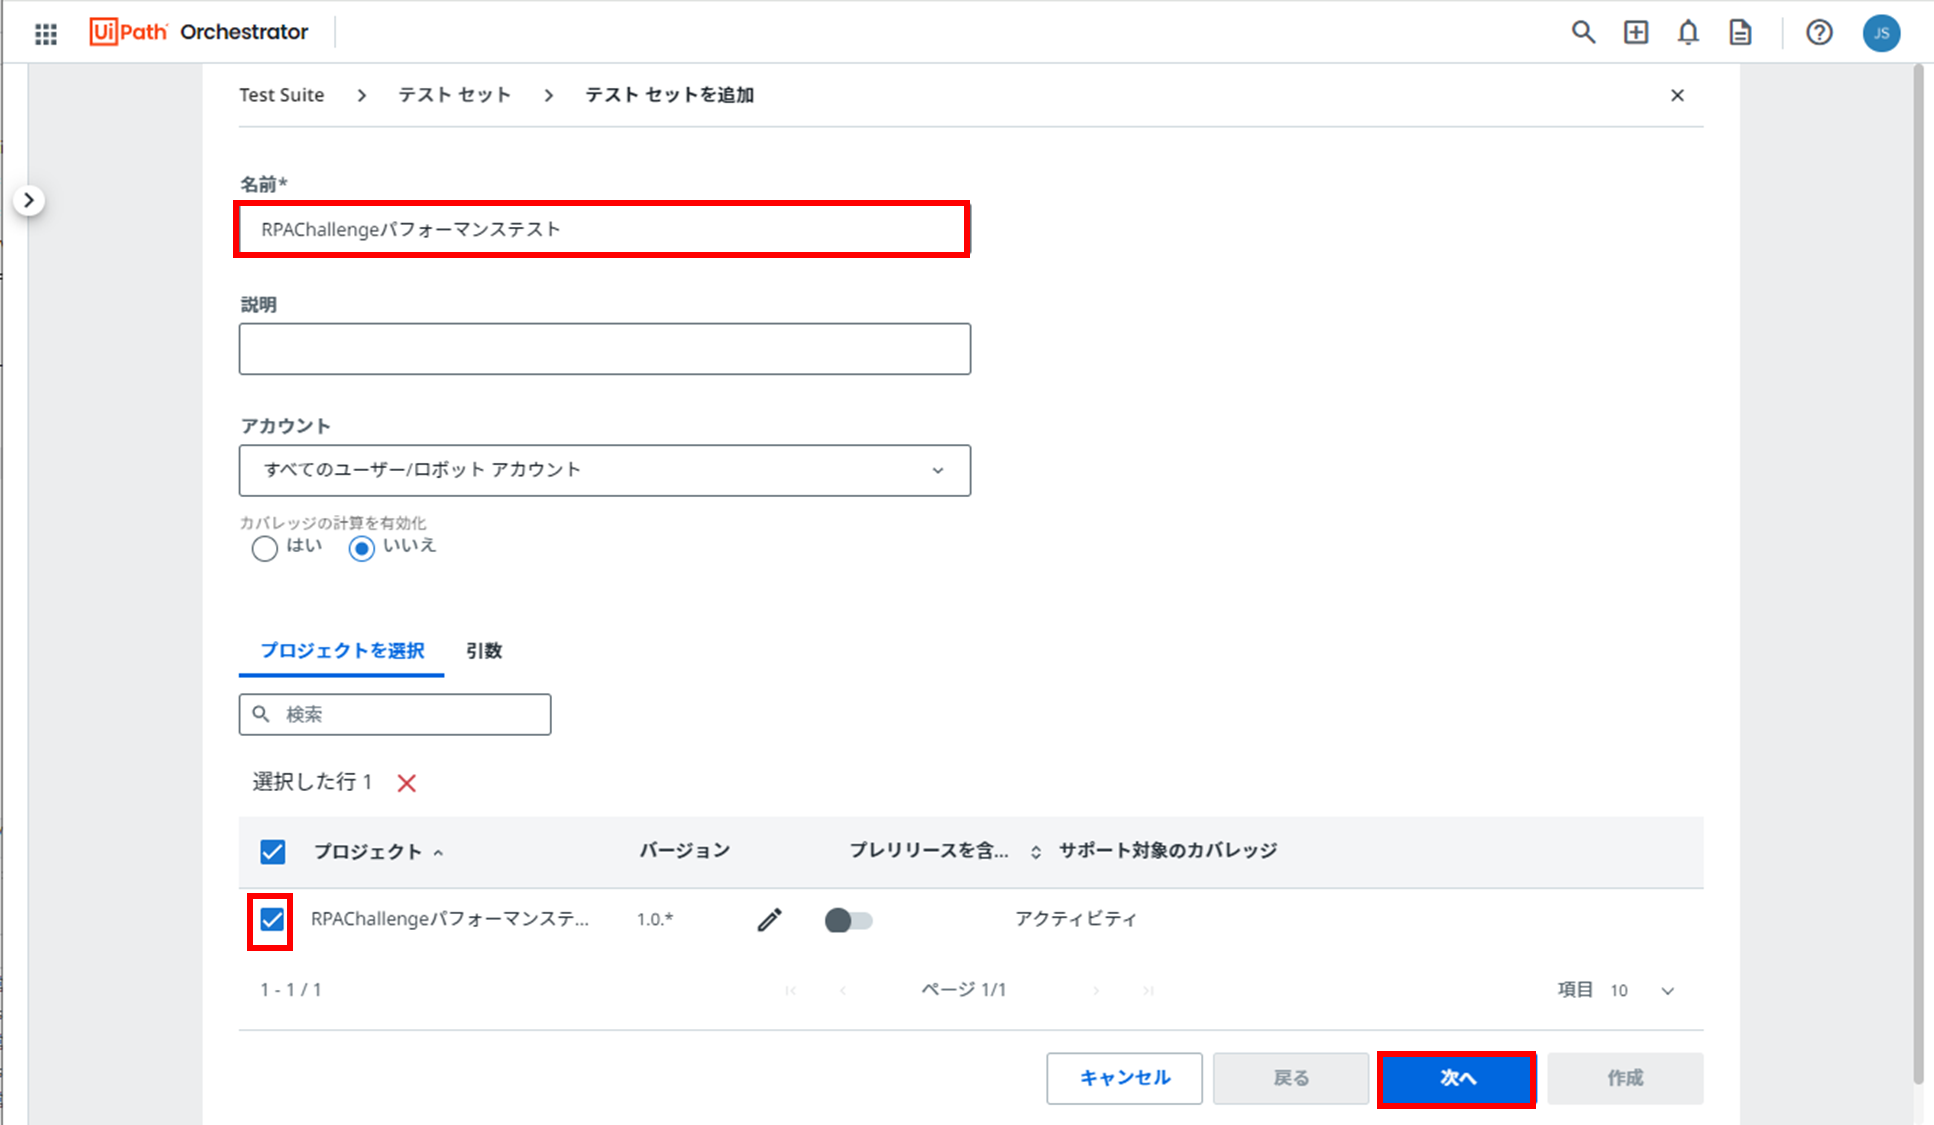Switch to the 引数 tab
This screenshot has width=1934, height=1125.
(x=484, y=651)
